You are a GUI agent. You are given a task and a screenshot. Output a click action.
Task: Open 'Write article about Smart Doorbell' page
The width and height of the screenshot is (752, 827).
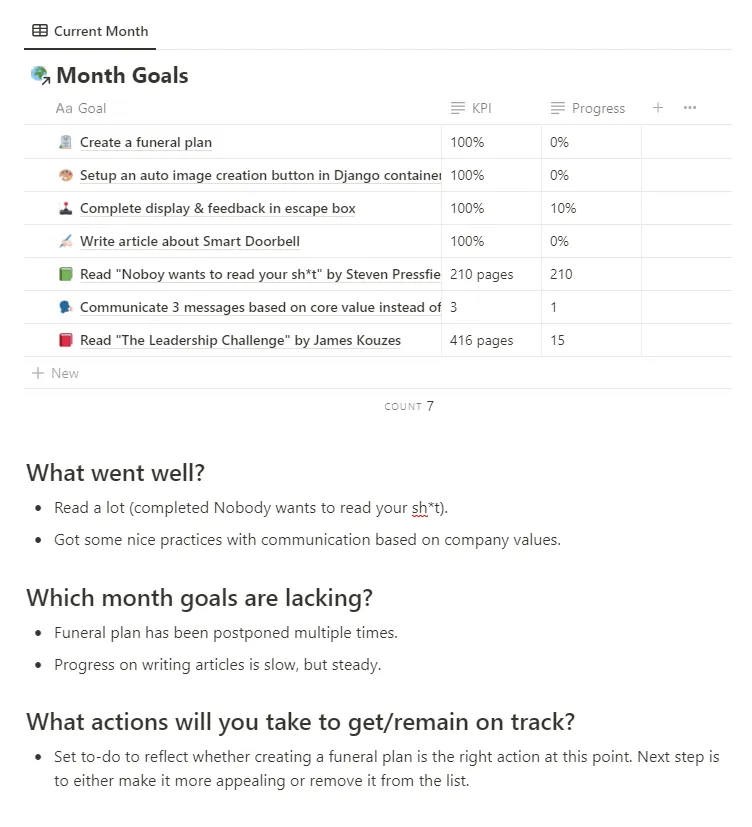(x=190, y=241)
